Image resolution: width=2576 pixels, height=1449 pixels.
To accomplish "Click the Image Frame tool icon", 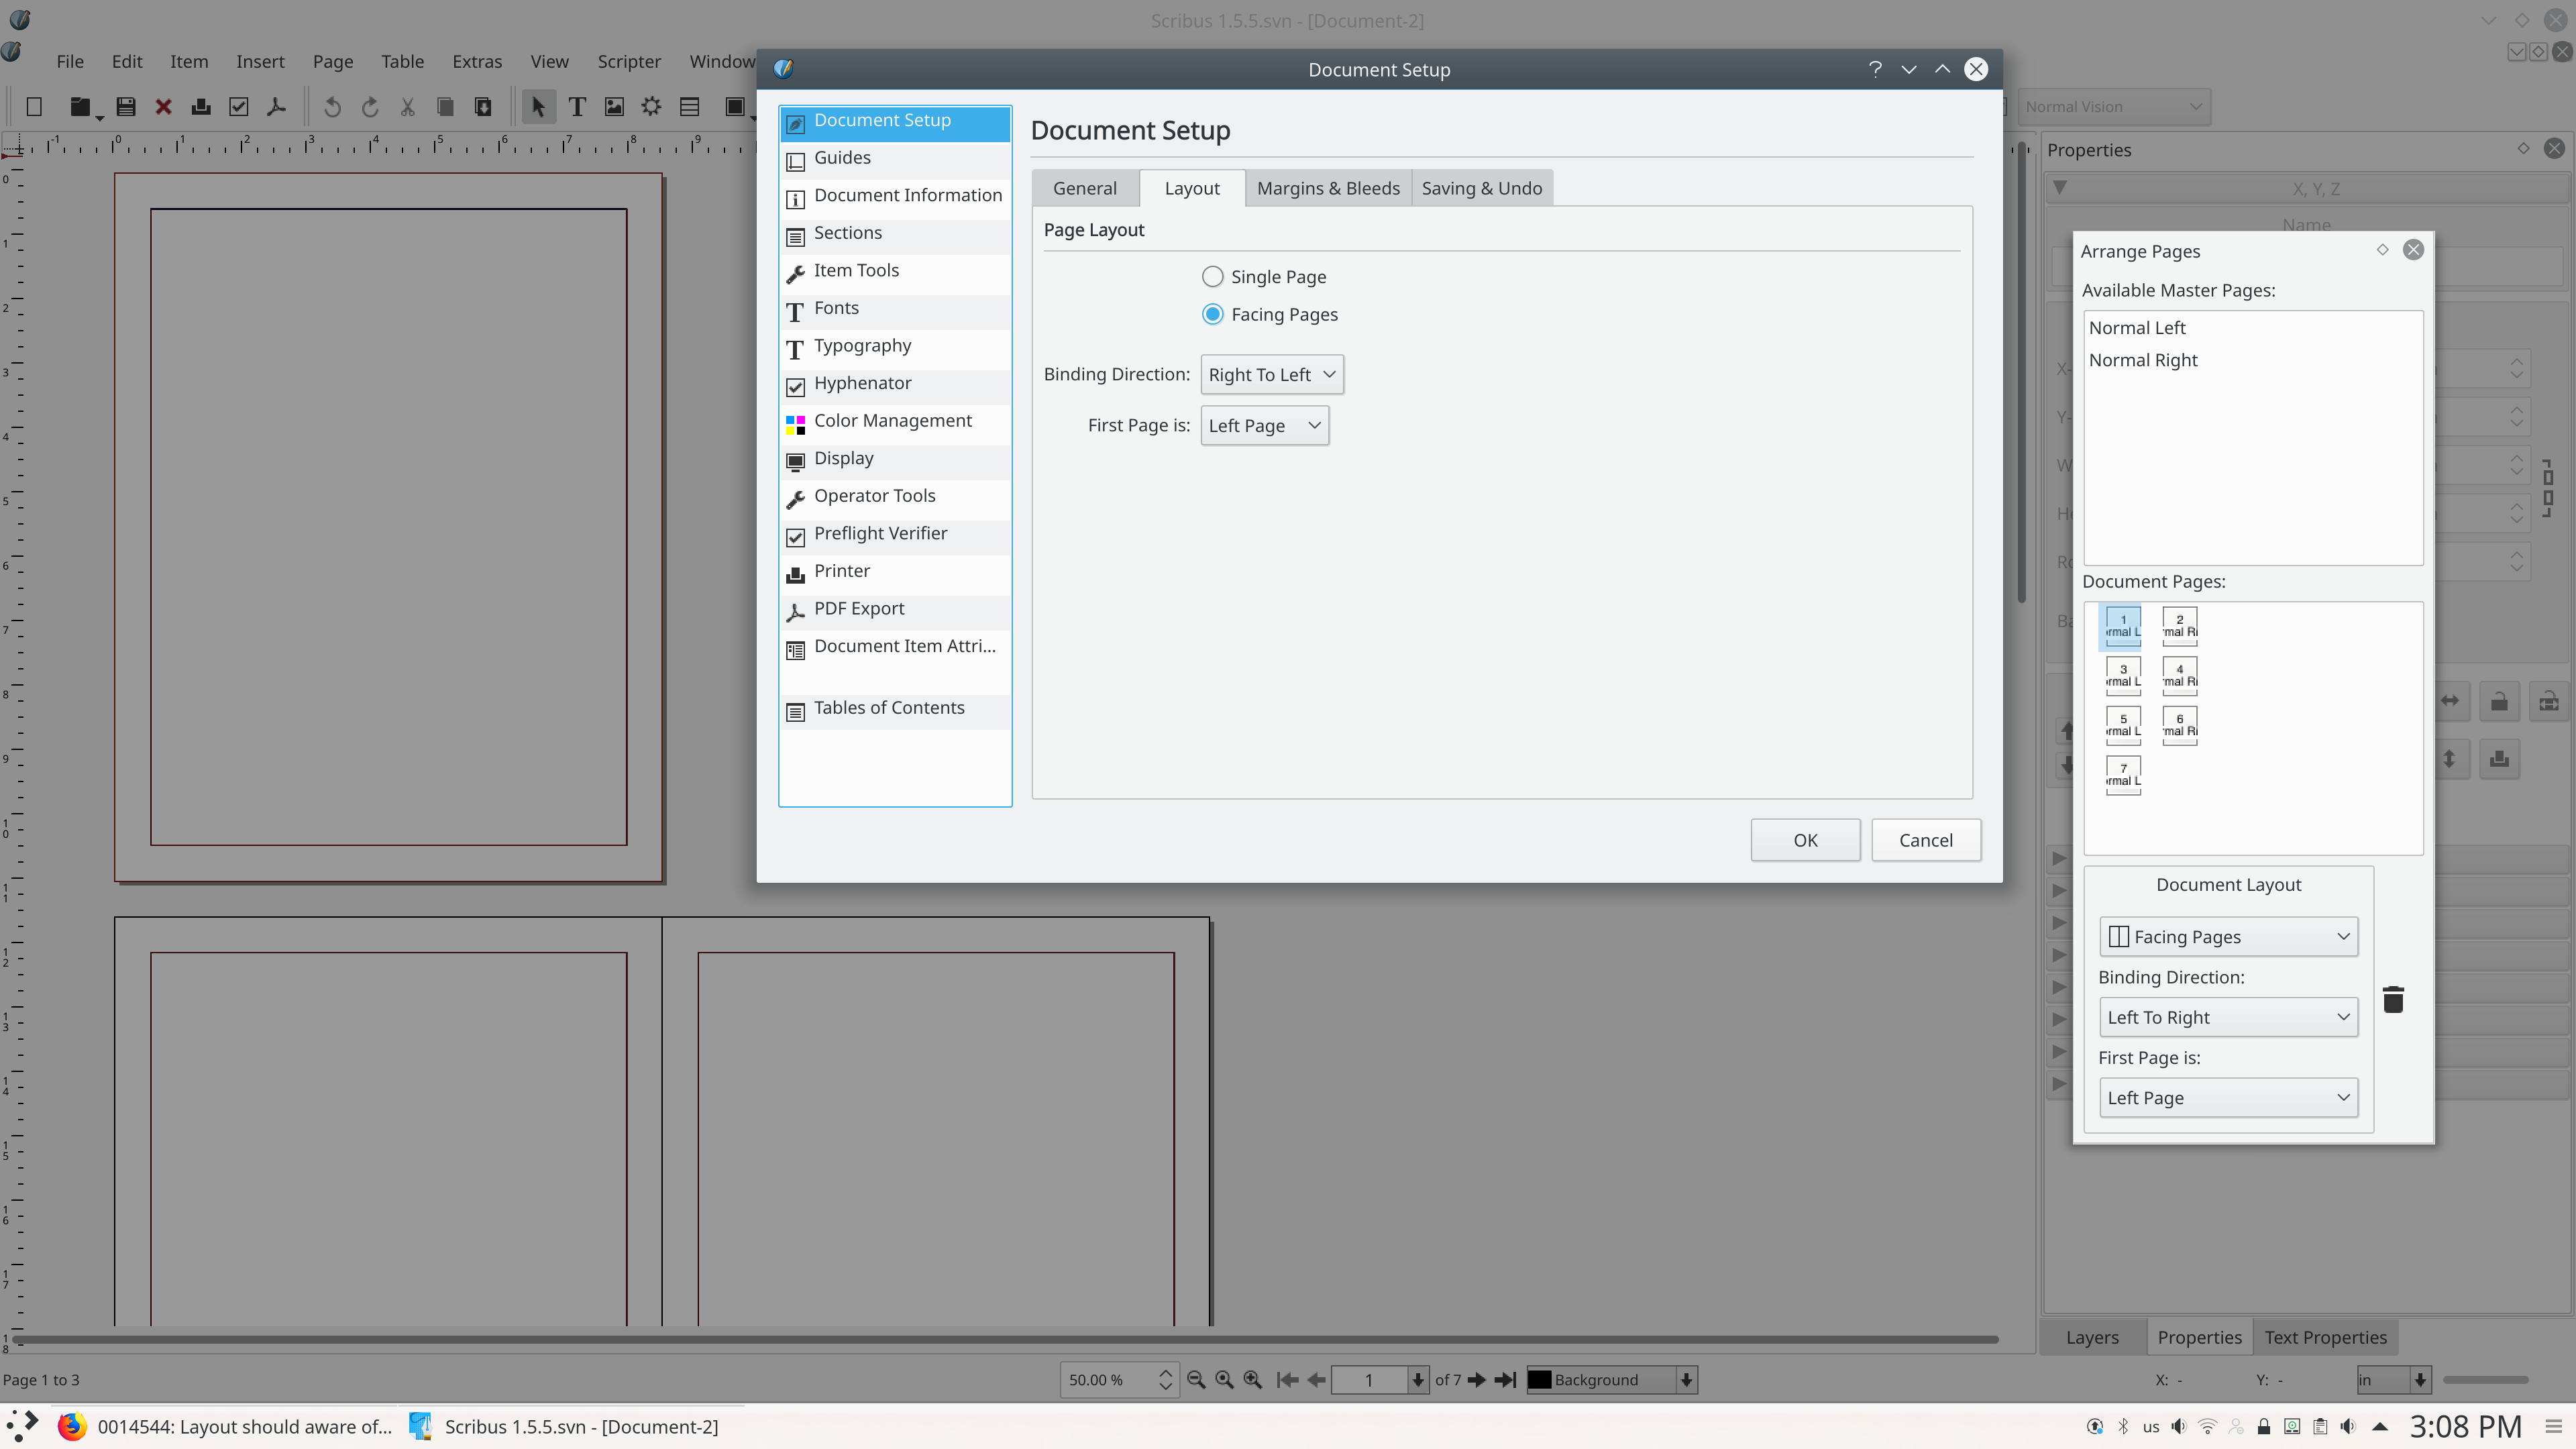I will pos(614,107).
